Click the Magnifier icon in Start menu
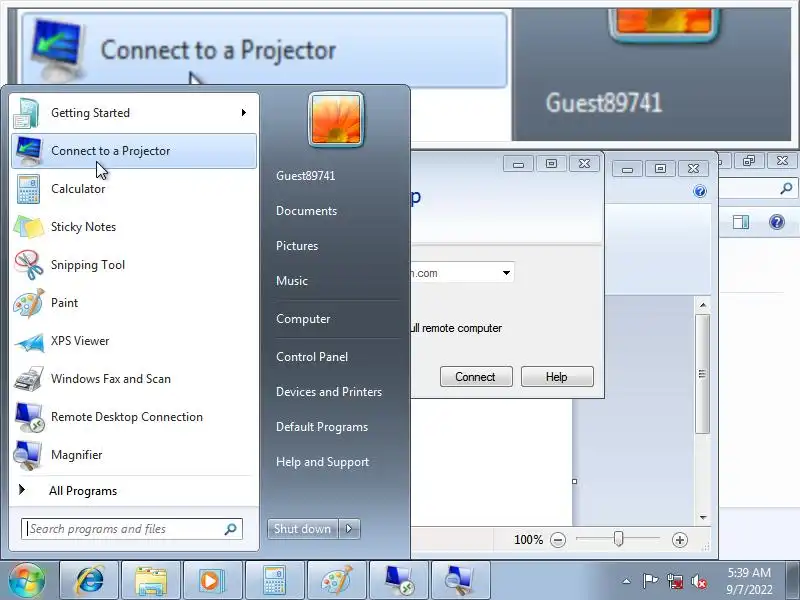 28,455
